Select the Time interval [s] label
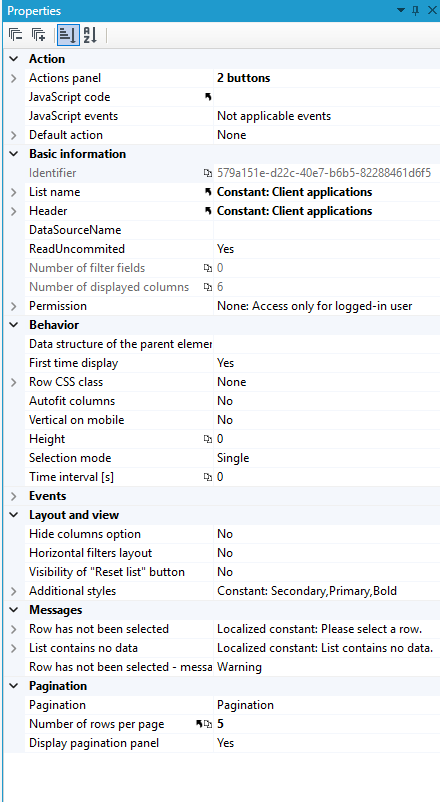This screenshot has height=802, width=440. 71,477
